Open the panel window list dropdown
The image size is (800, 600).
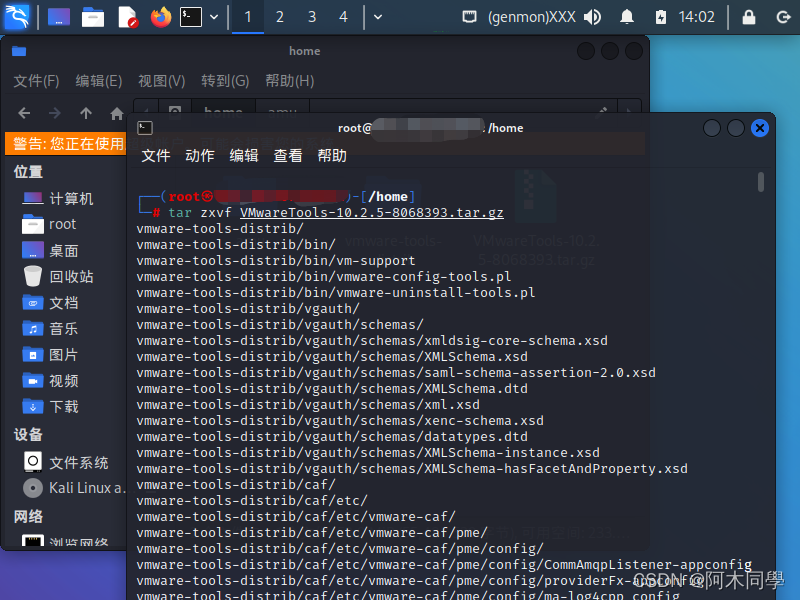378,17
